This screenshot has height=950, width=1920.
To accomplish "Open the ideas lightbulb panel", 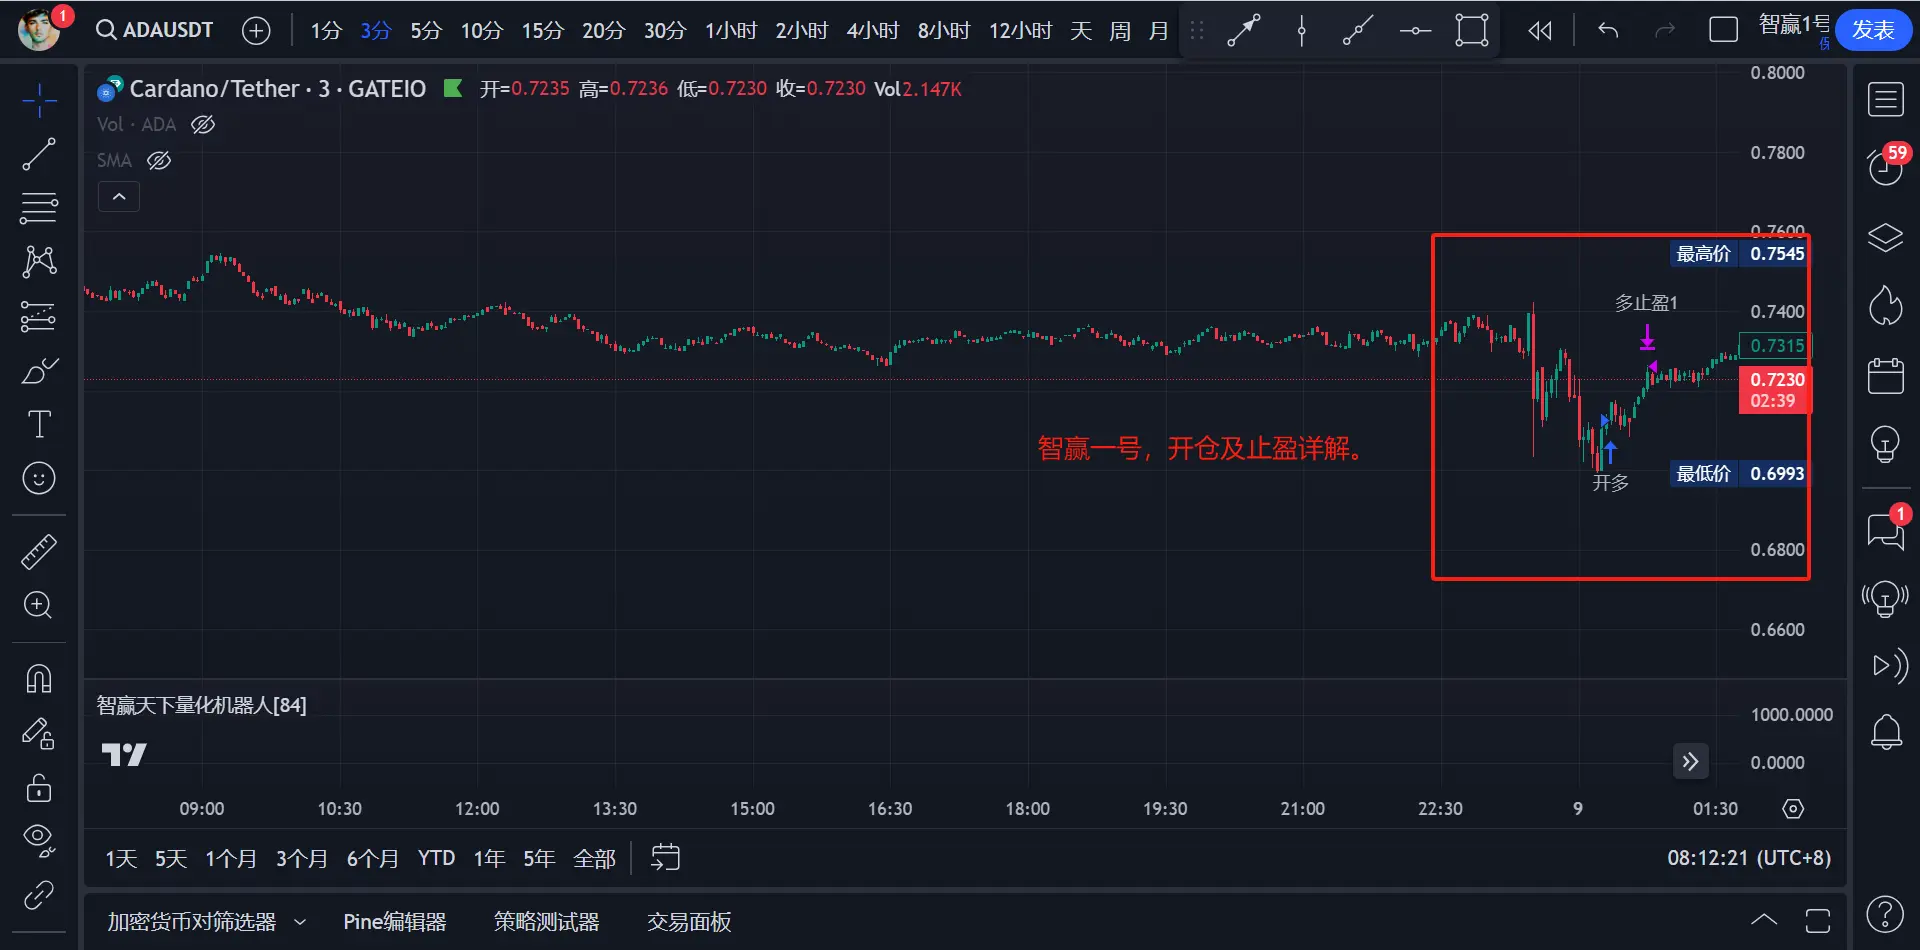I will click(1886, 444).
